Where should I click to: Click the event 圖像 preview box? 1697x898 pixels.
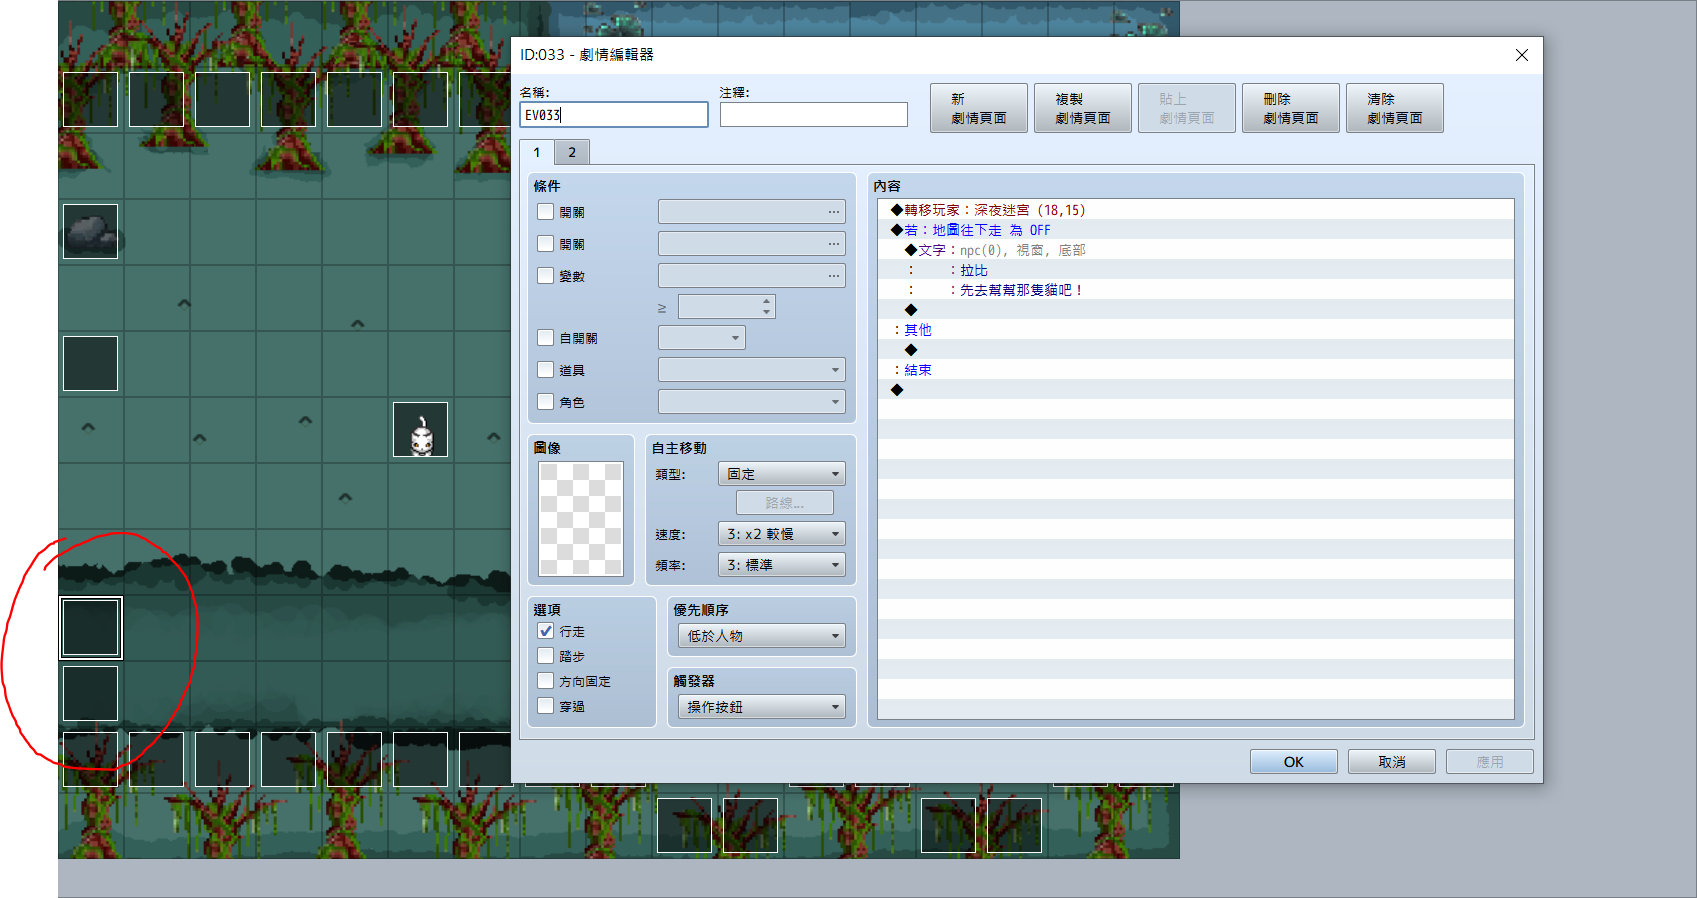click(x=581, y=519)
